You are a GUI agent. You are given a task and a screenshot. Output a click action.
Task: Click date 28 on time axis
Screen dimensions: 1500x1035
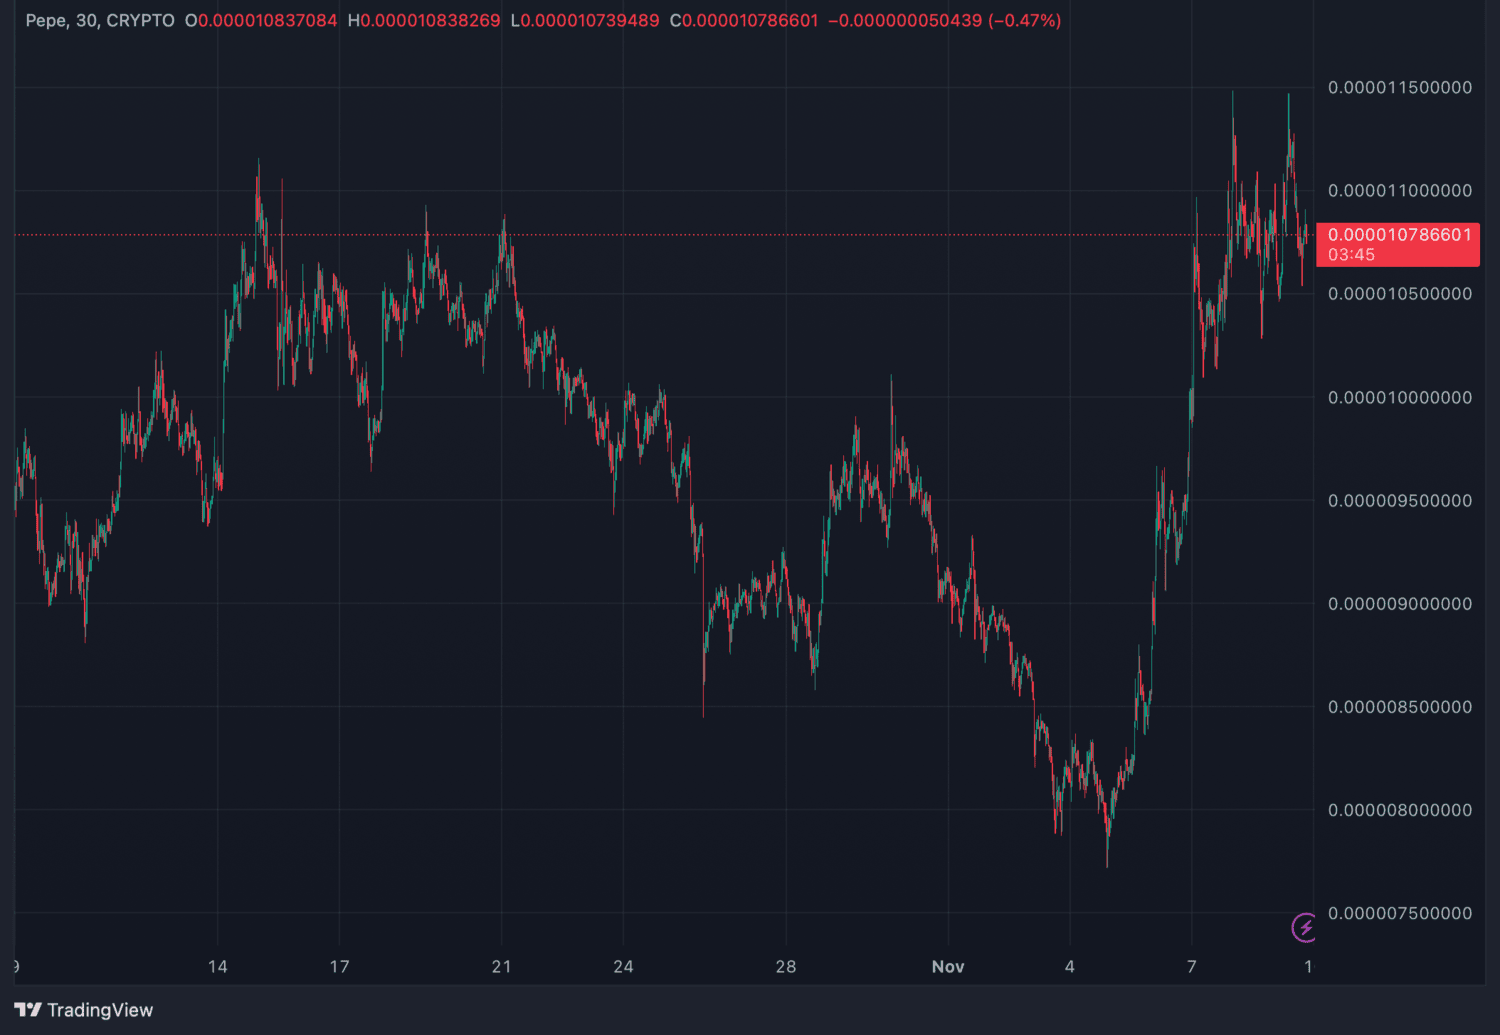(785, 967)
